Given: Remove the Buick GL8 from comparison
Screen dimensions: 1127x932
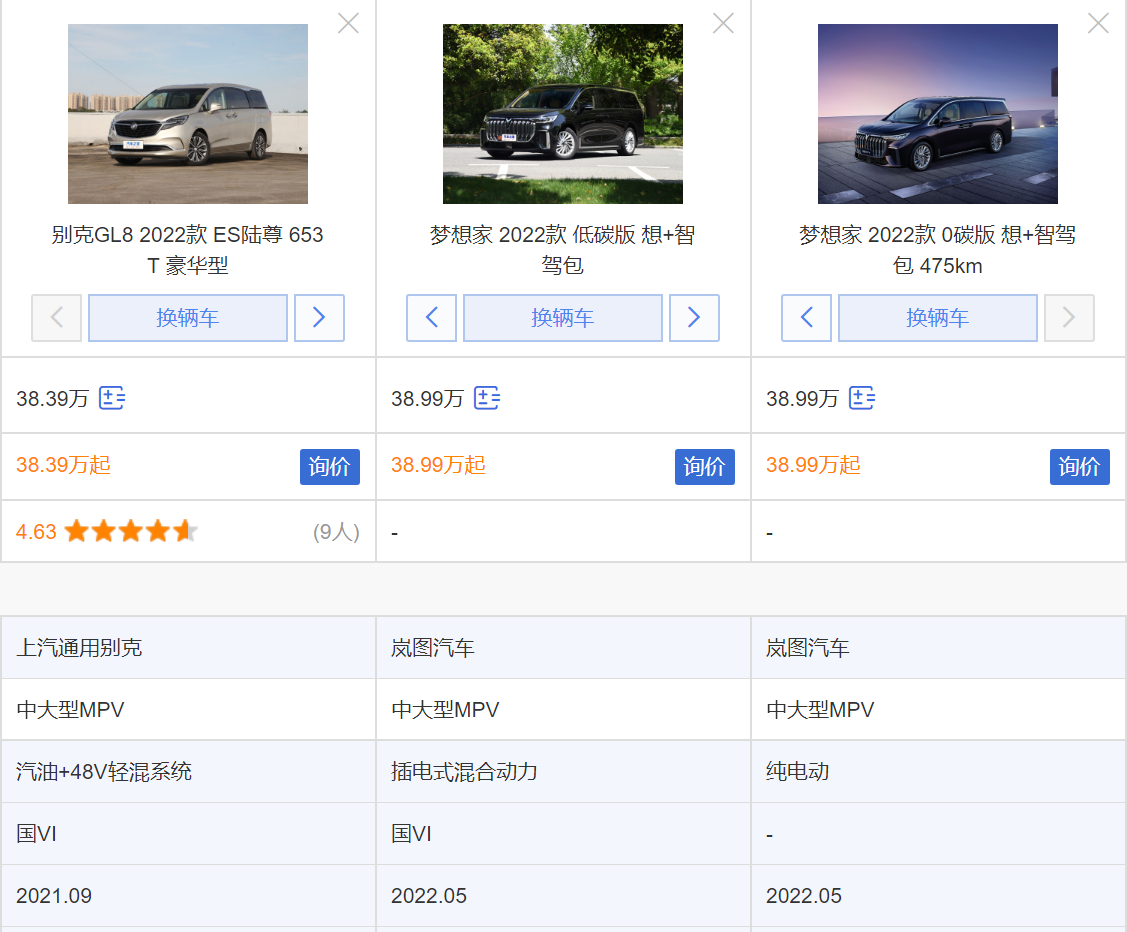Looking at the screenshot, I should click(x=348, y=22).
